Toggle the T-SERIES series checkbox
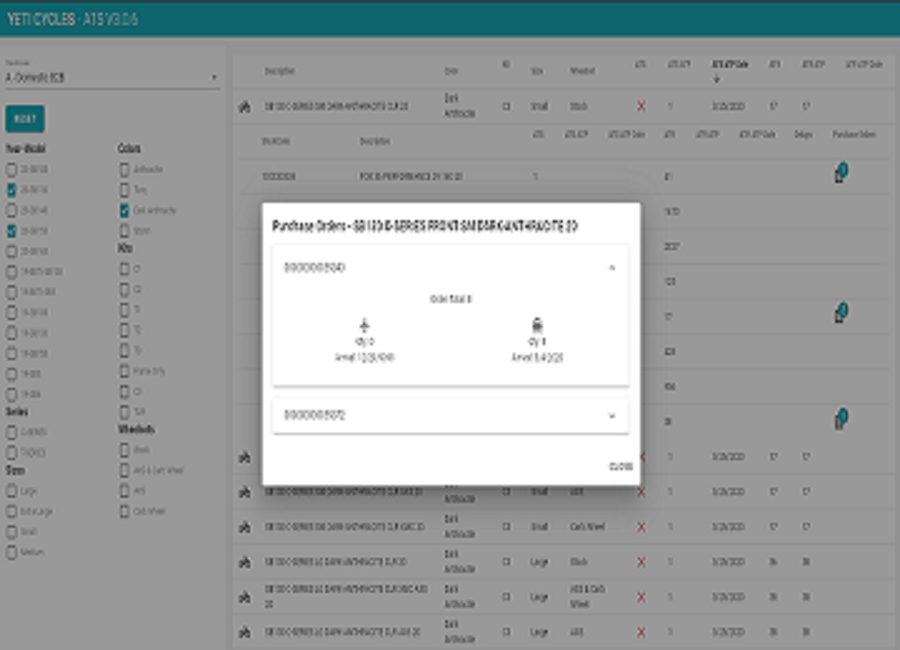 pyautogui.click(x=11, y=452)
